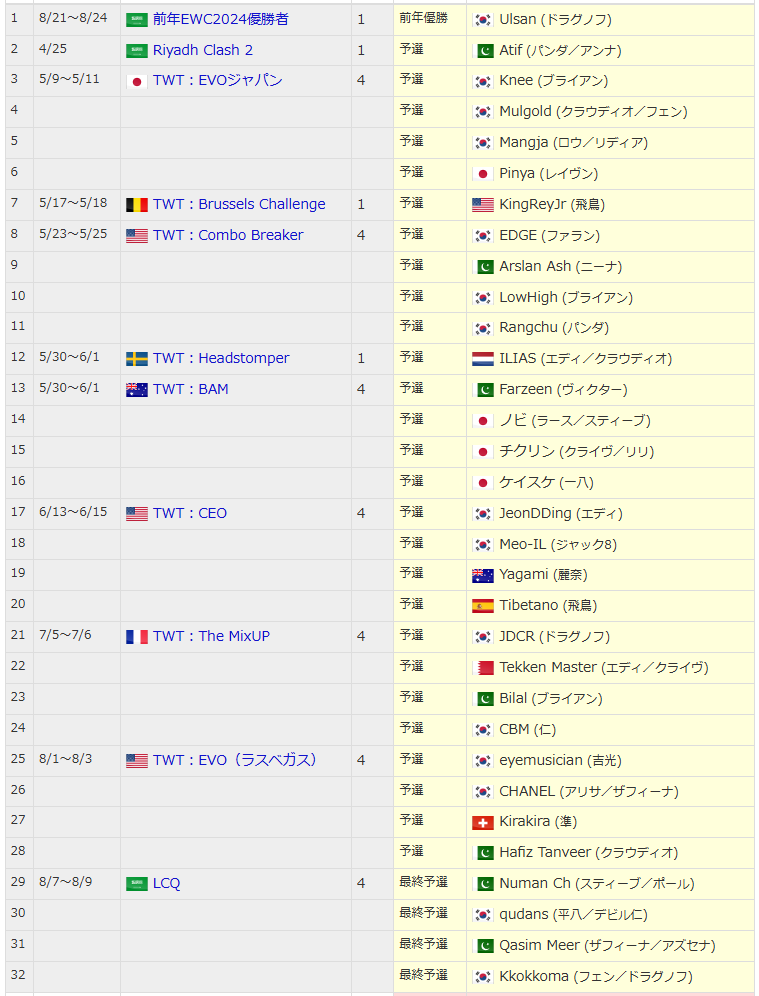This screenshot has width=759, height=996.
Task: Click the Australia flag next to Yagami
Action: pyautogui.click(x=483, y=575)
